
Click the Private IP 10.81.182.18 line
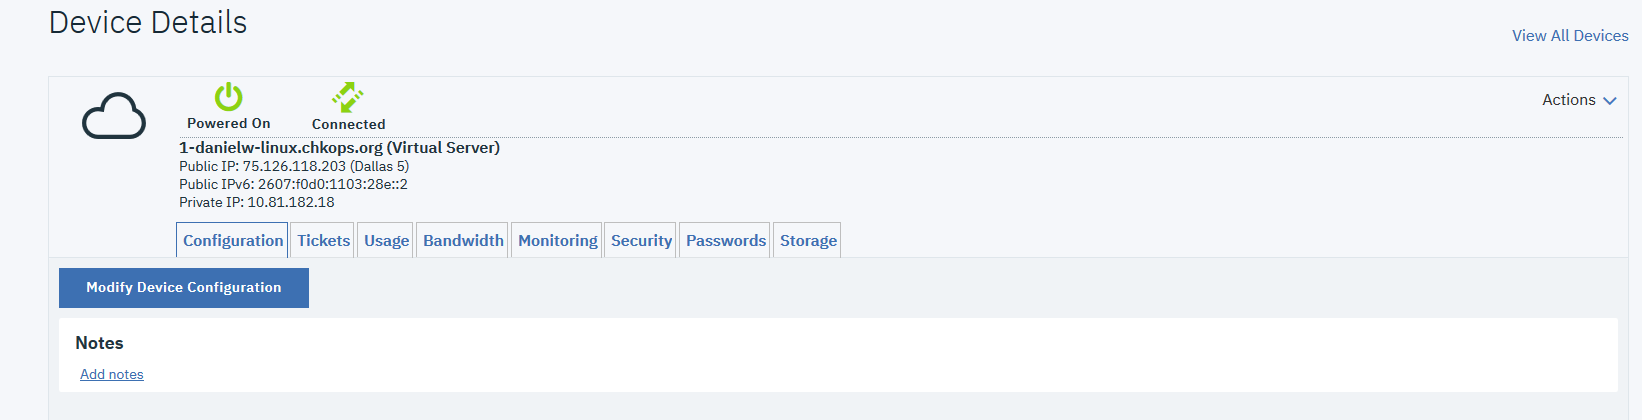click(x=257, y=202)
